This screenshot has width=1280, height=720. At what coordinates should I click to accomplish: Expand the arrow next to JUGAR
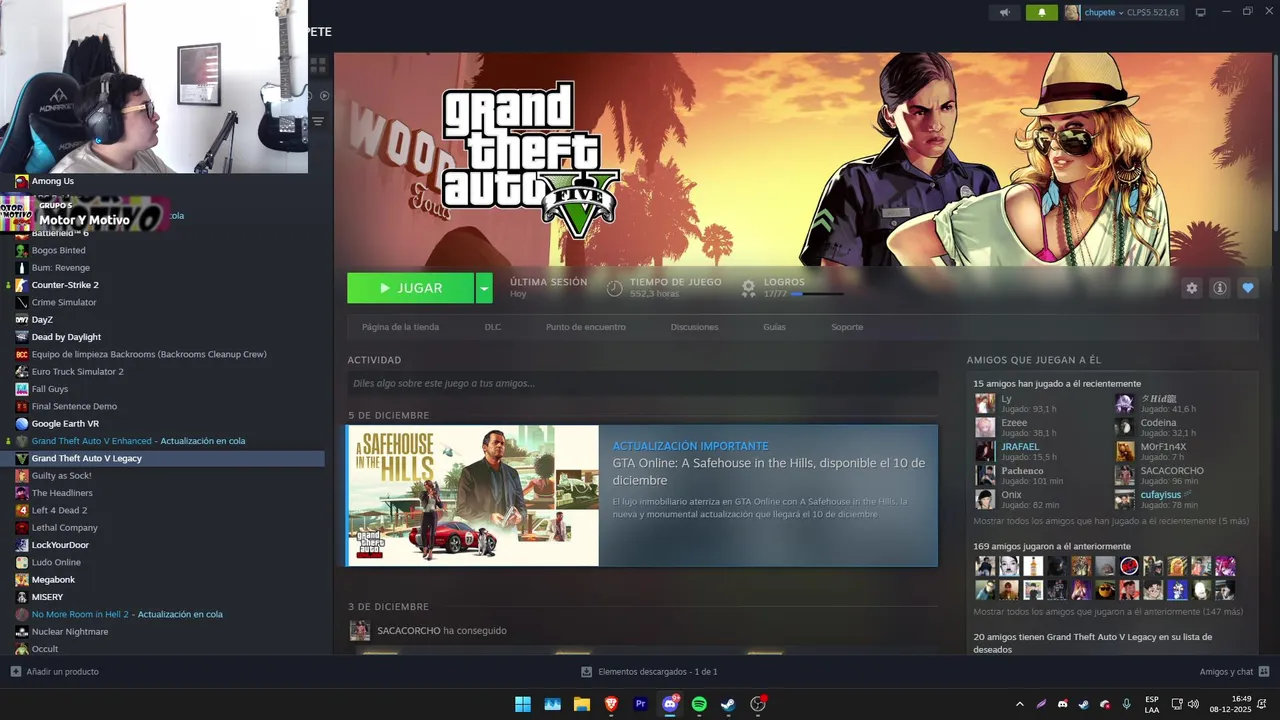point(484,288)
